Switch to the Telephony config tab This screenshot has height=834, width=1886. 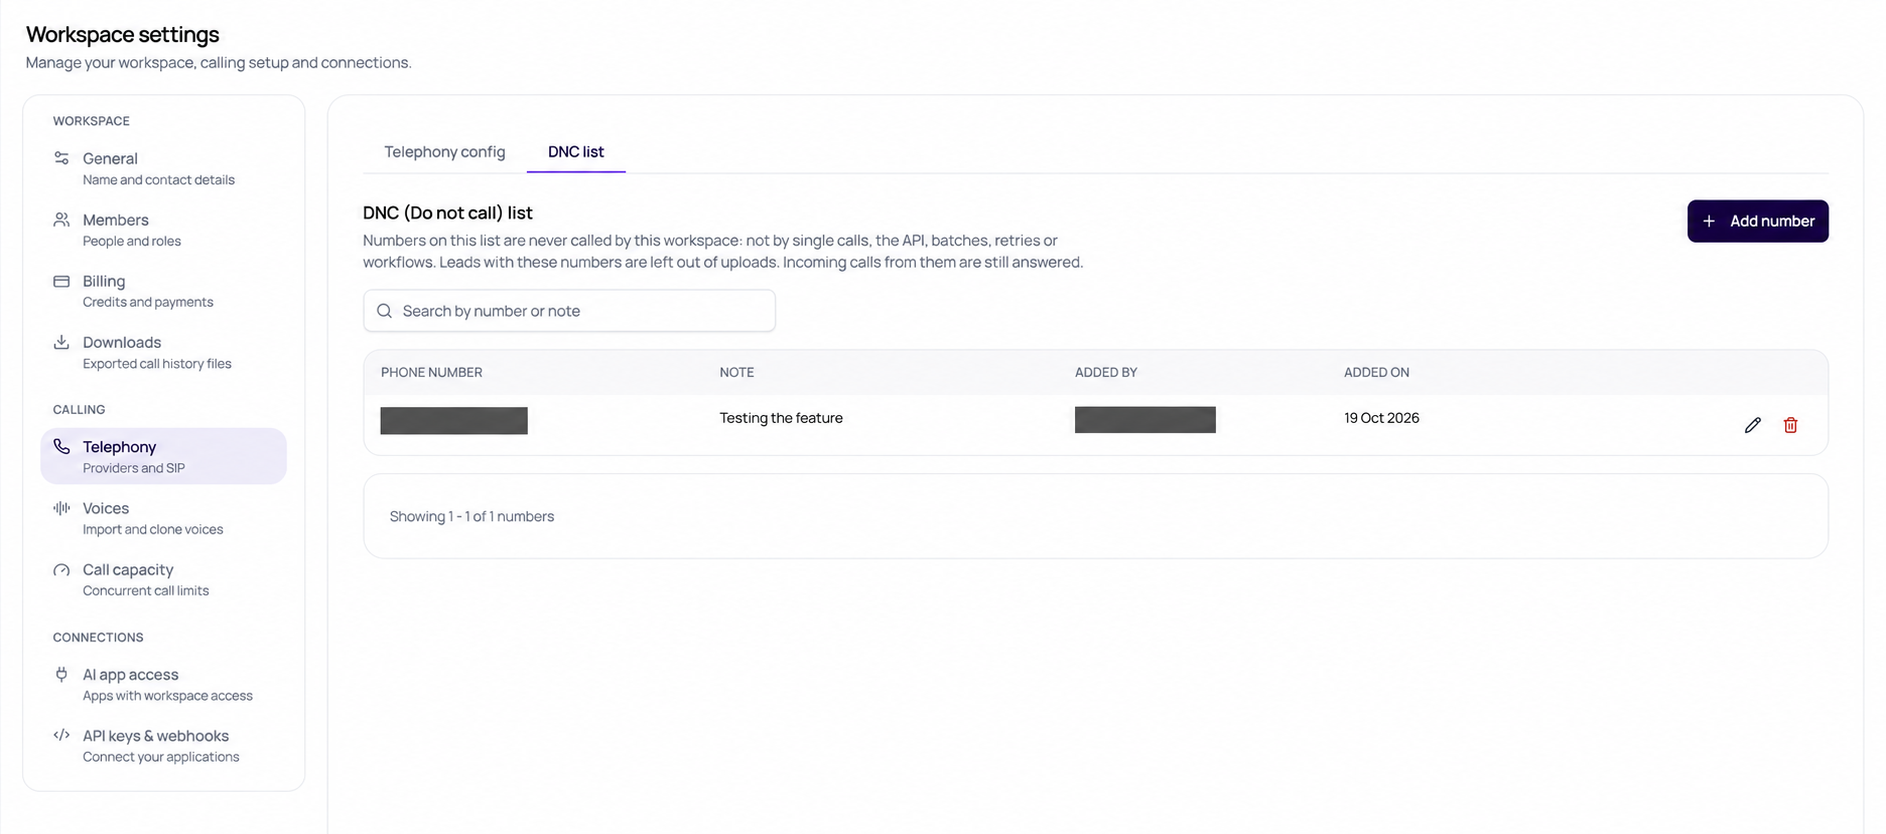(x=445, y=152)
